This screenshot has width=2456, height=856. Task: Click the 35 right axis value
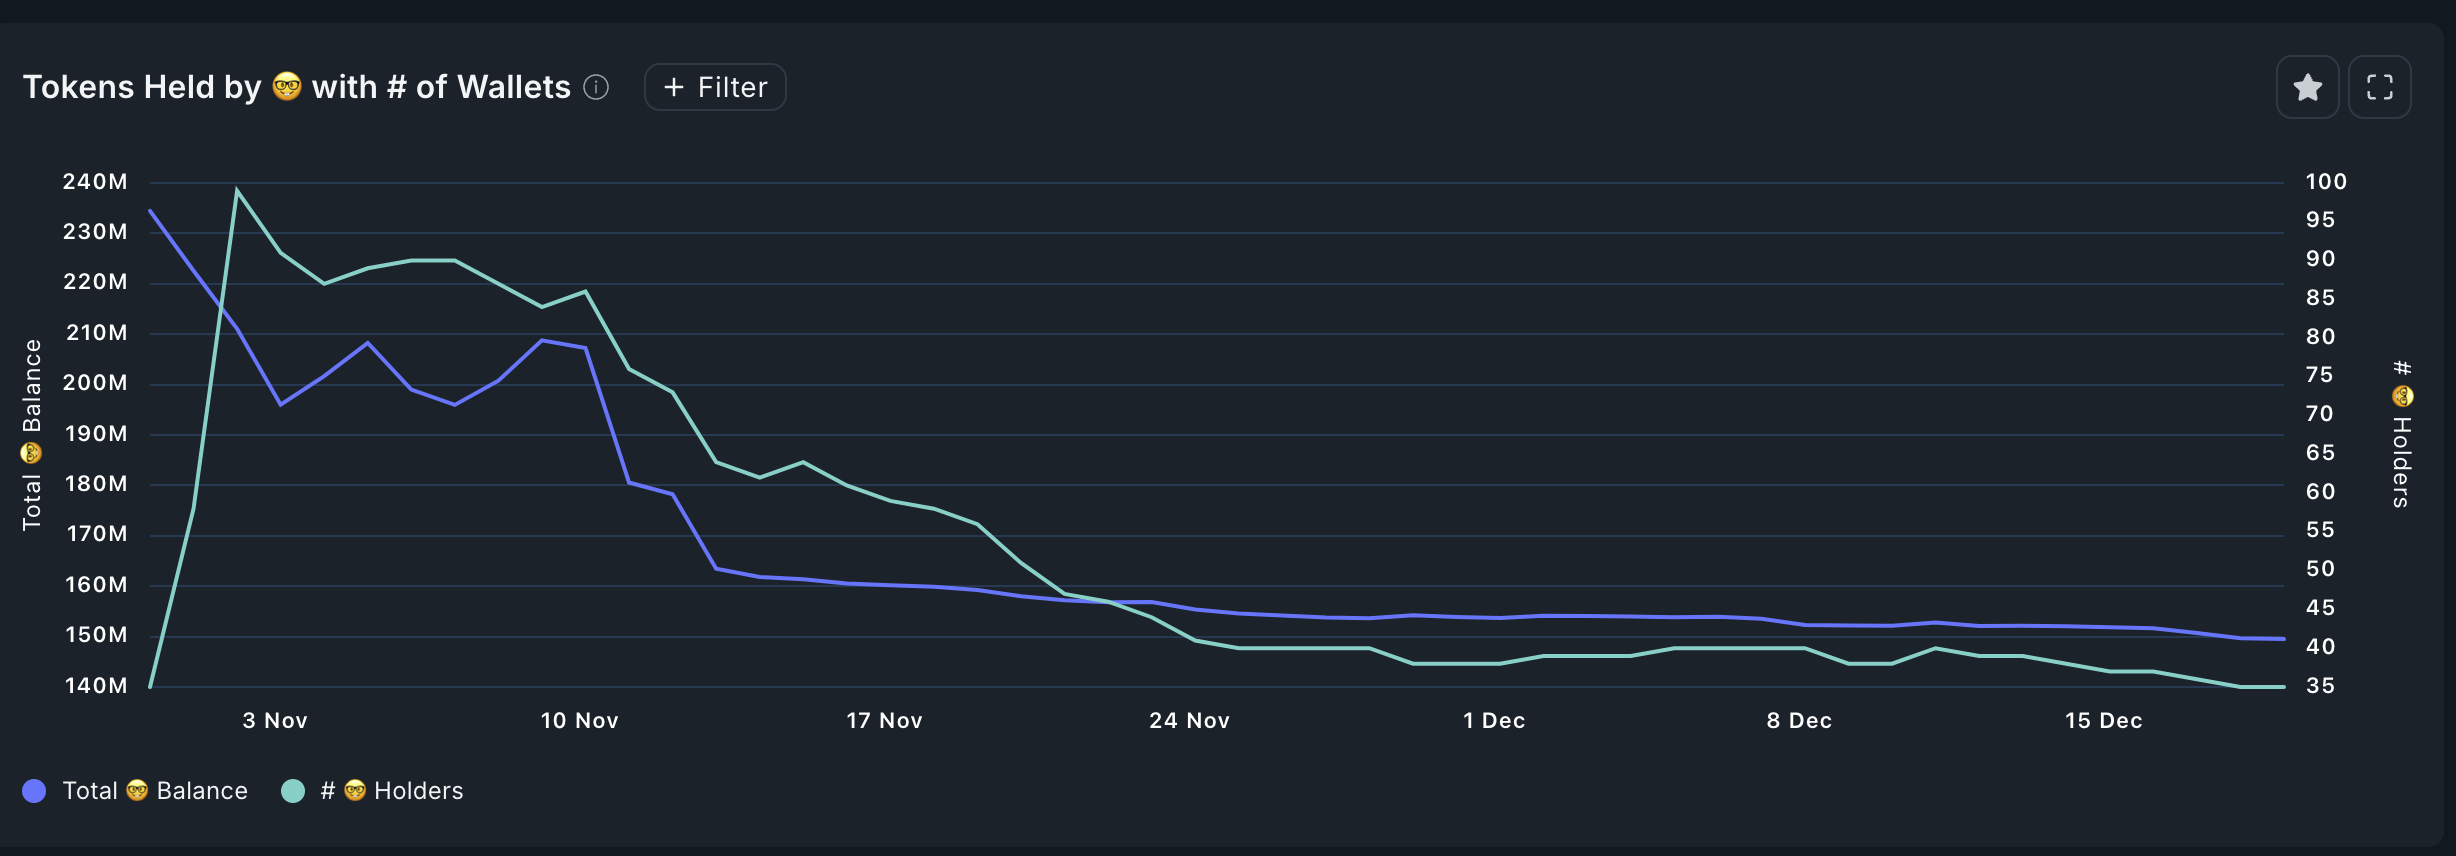2320,686
